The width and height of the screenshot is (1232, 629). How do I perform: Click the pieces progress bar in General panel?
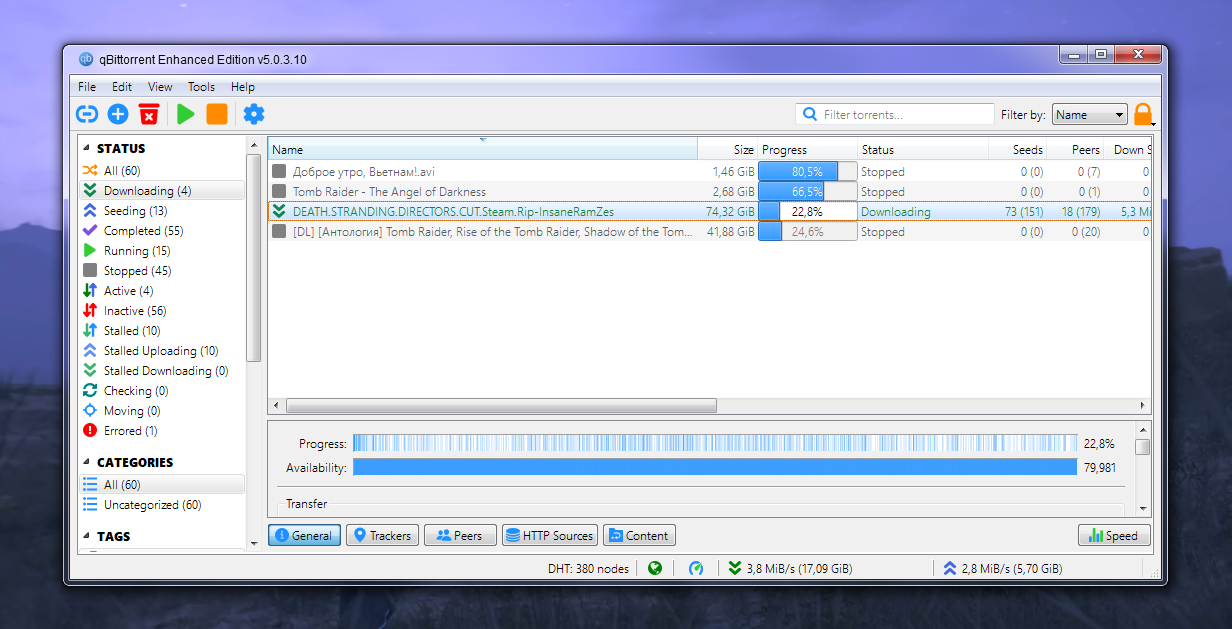tap(715, 443)
